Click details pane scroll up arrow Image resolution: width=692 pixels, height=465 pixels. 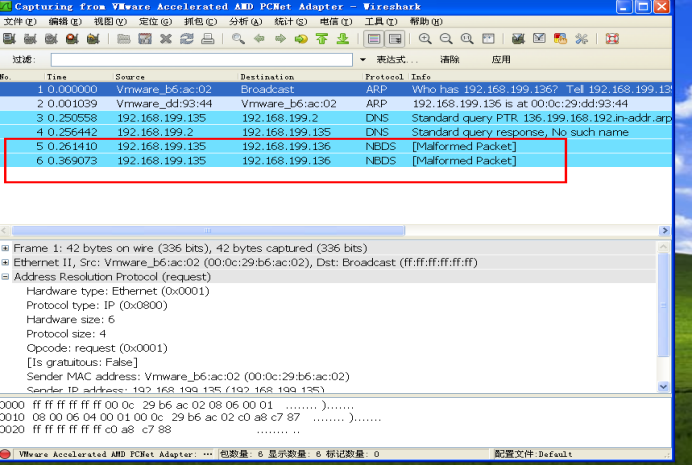tap(663, 247)
